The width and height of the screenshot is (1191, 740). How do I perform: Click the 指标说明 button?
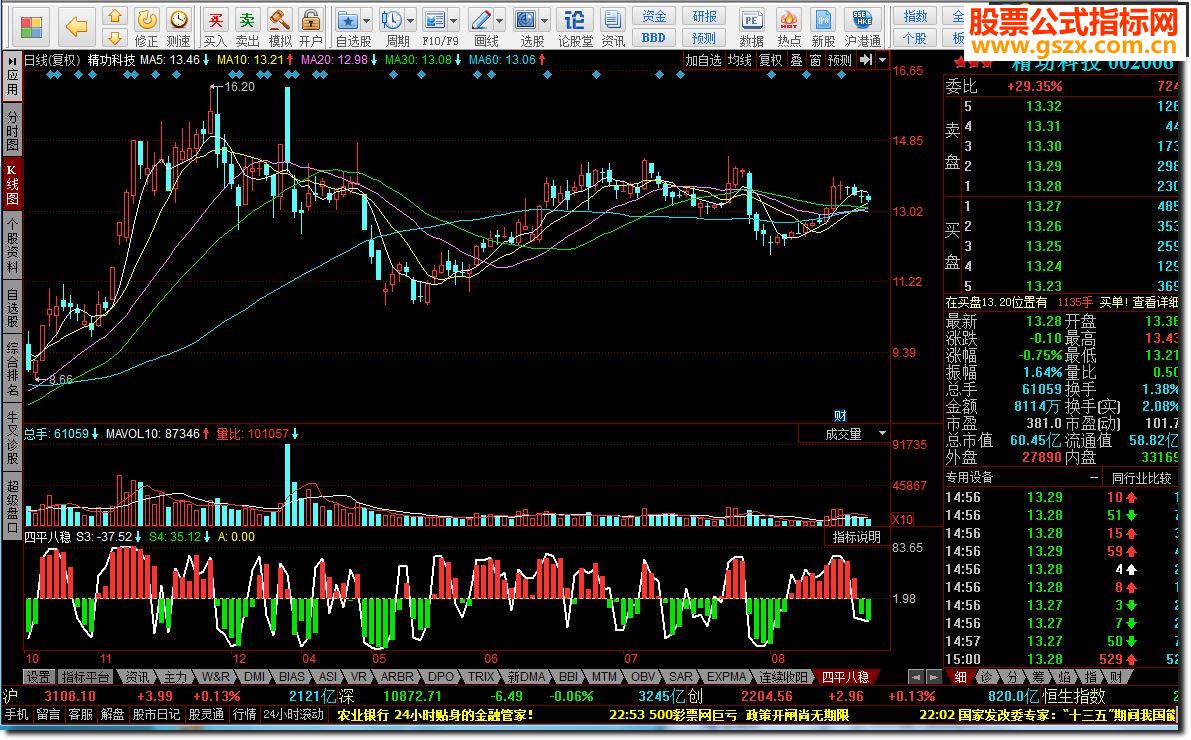(858, 537)
